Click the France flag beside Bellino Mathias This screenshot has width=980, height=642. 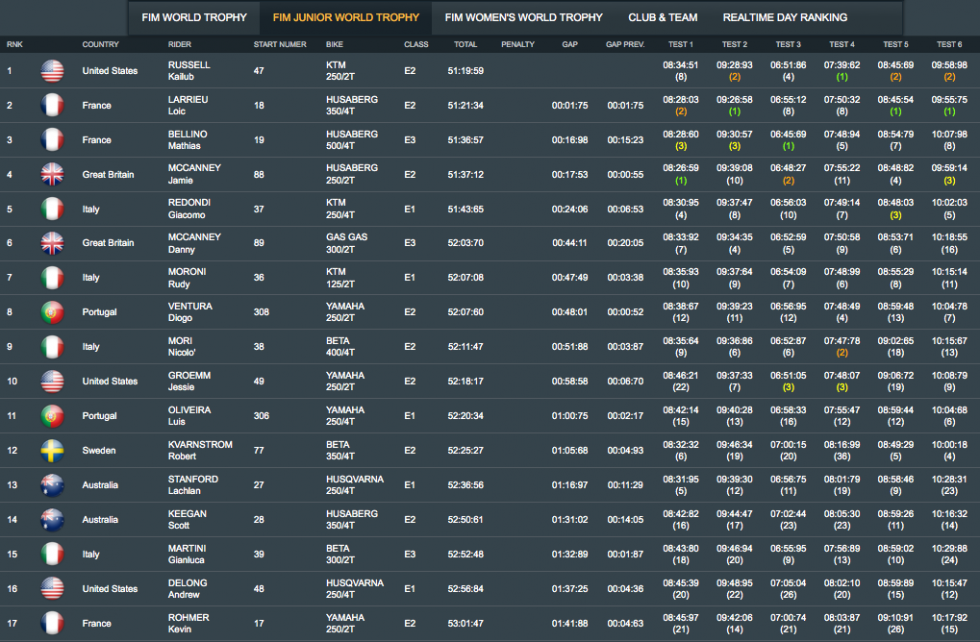pos(52,140)
